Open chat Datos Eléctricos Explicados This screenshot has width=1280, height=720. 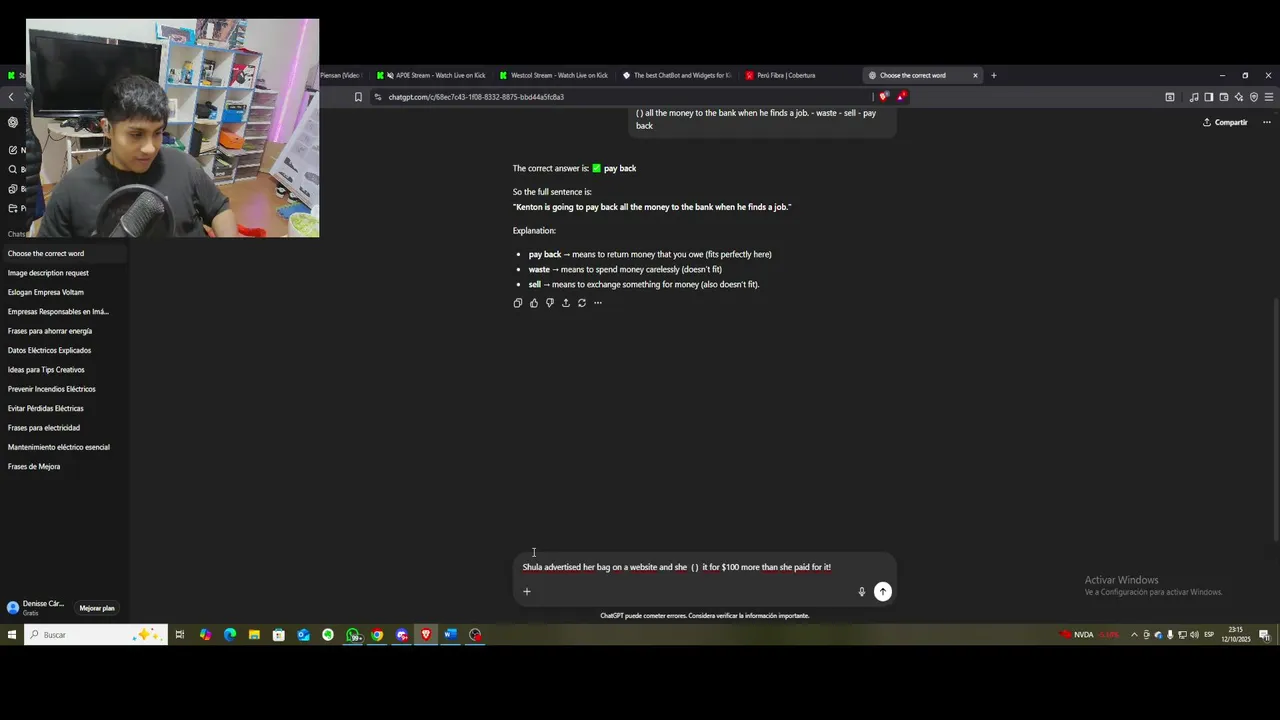click(63, 350)
